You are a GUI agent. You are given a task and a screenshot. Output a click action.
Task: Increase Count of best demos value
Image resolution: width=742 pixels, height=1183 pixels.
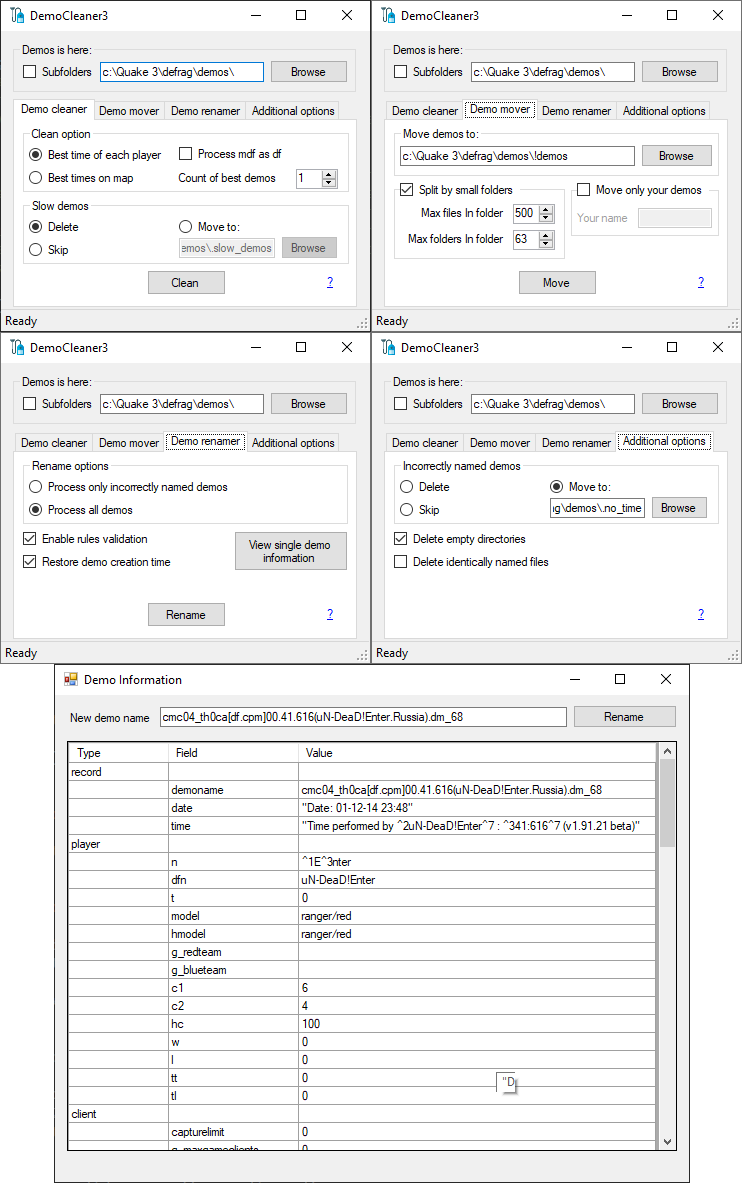click(328, 174)
